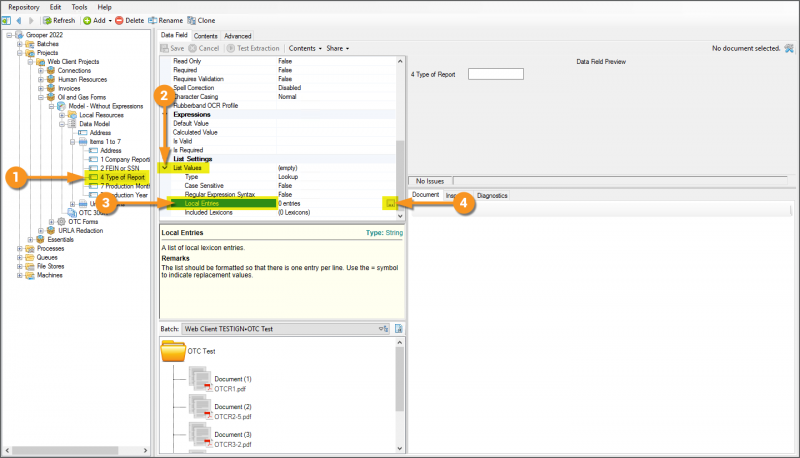Collapse the Items 1 to 7 section
This screenshot has height=458, width=800.
click(72, 142)
